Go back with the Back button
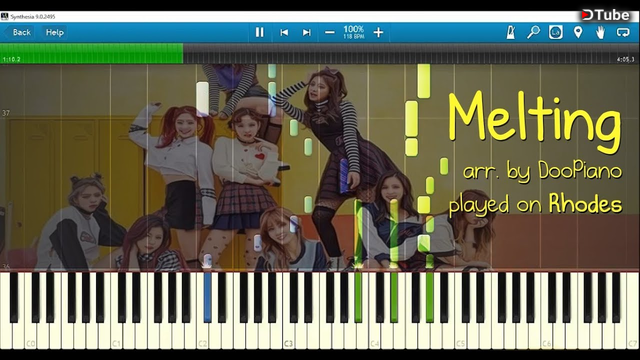 [18, 32]
